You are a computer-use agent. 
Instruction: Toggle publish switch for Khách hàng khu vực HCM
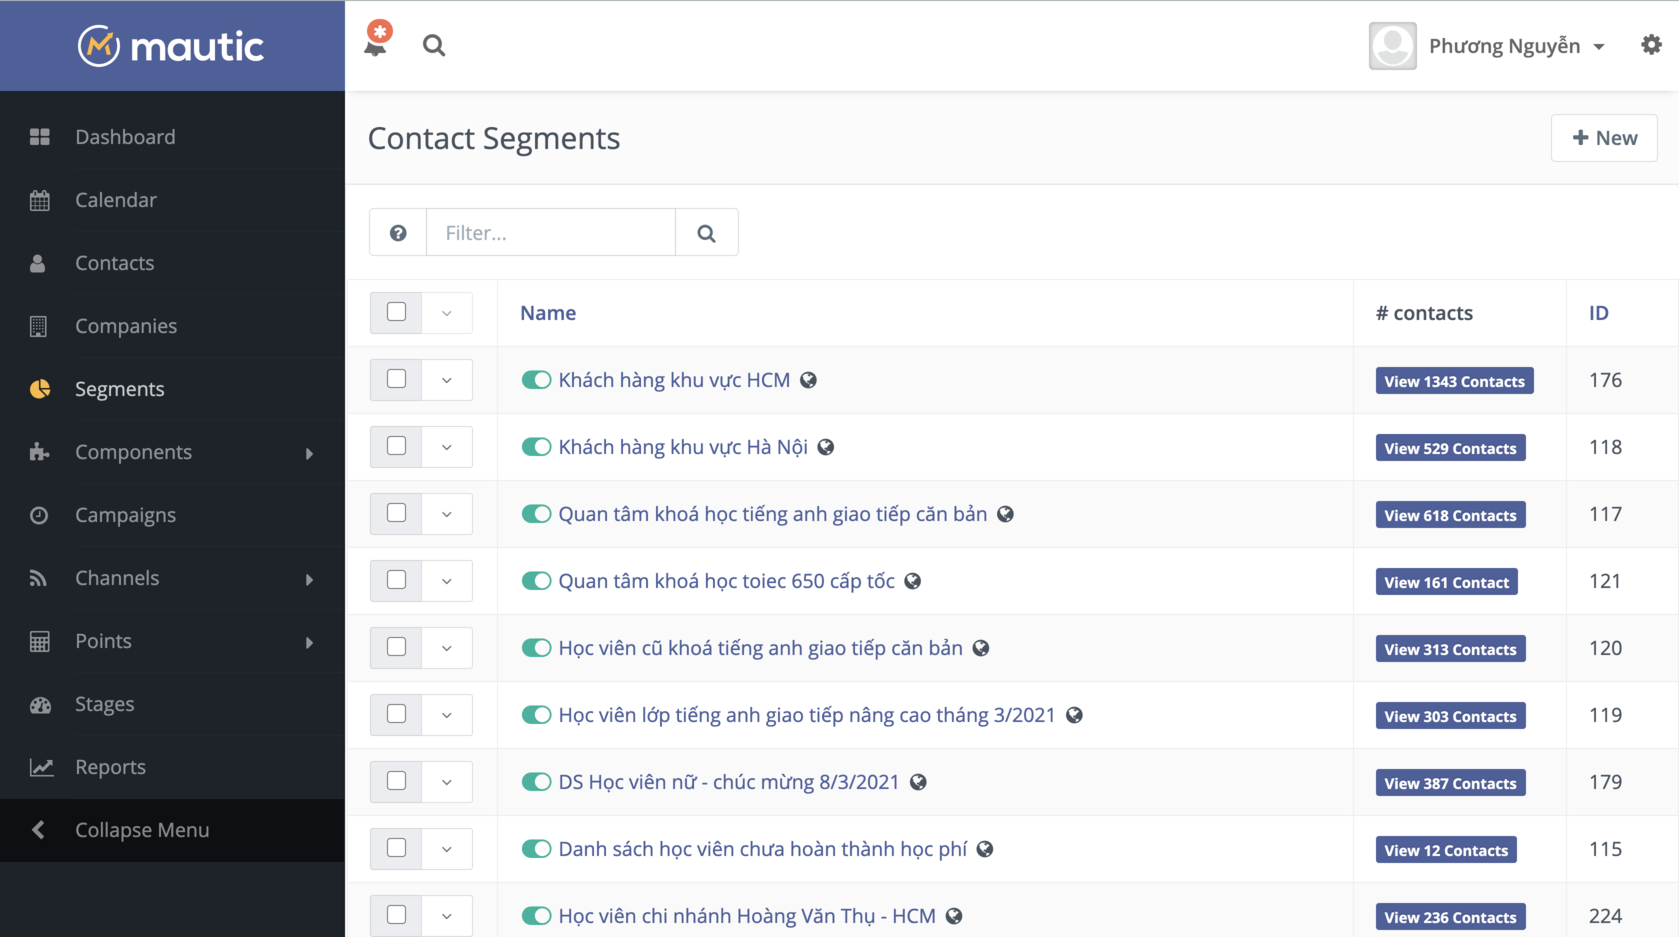(536, 380)
